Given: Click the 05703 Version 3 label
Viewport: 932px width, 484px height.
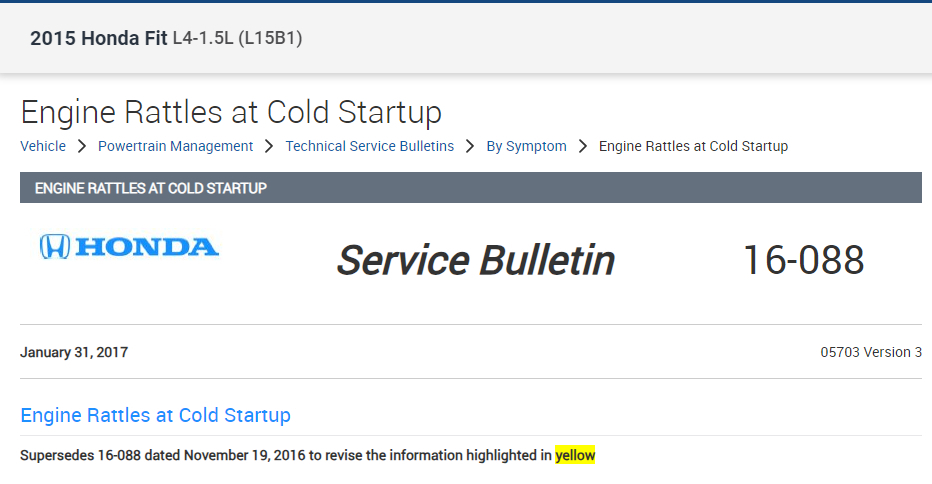Looking at the screenshot, I should coord(871,352).
